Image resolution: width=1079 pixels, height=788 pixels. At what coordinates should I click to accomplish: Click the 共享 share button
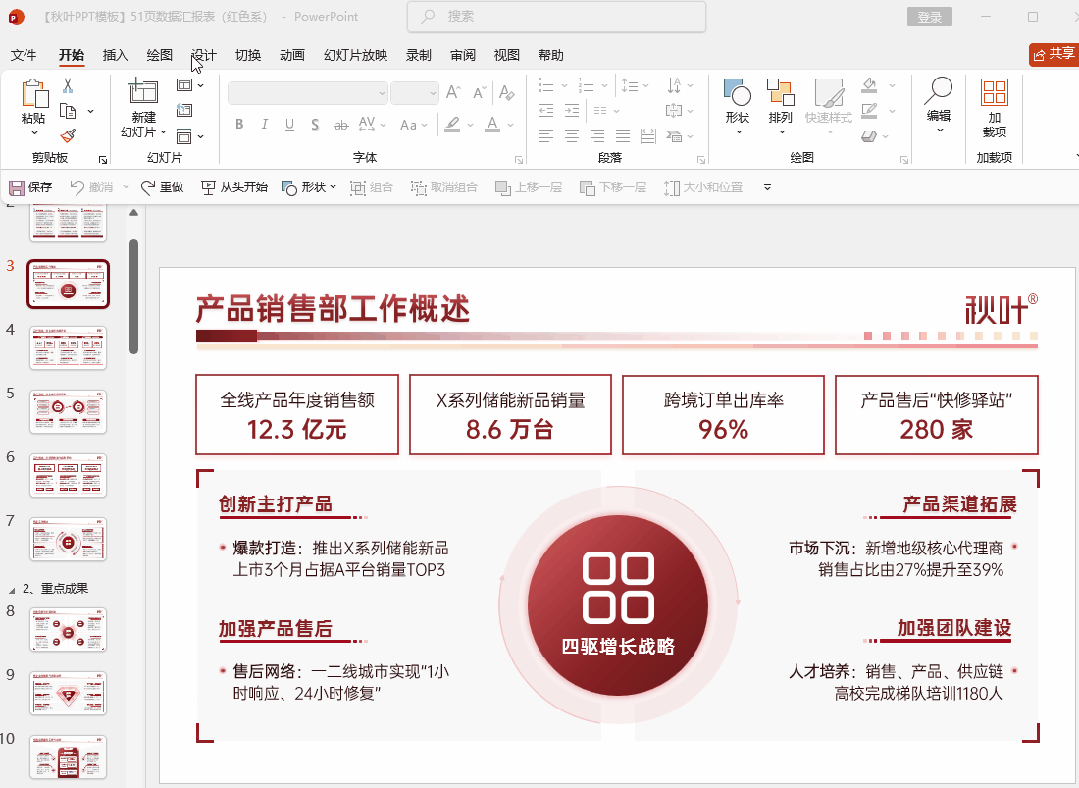[x=1055, y=54]
